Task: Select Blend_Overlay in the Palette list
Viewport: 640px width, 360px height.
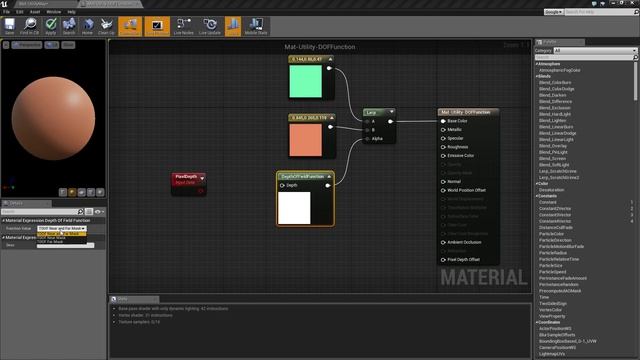Action: [x=553, y=146]
